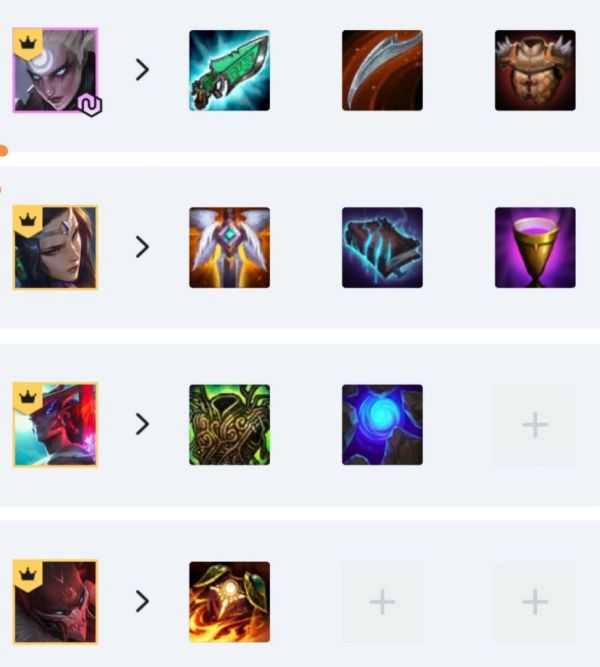Screen dimensions: 600x667
Task: Toggle the crown badge on the red-faced hat champion
Action: 28,398
